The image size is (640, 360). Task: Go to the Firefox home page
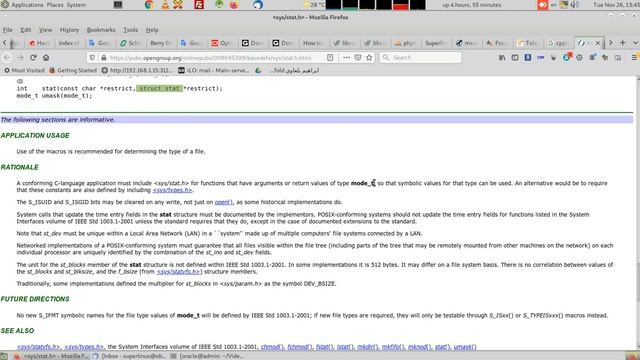click(46, 58)
